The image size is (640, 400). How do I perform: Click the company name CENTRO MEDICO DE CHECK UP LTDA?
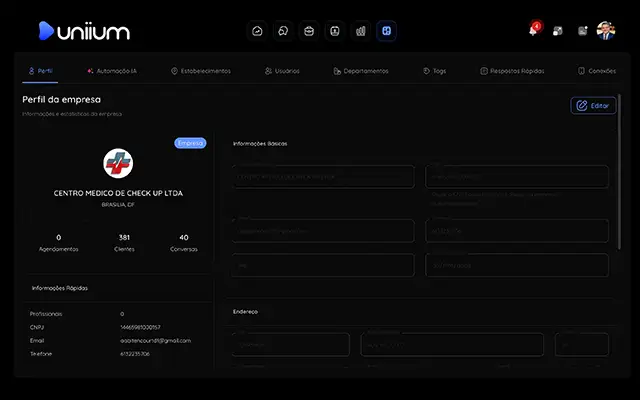(118, 193)
